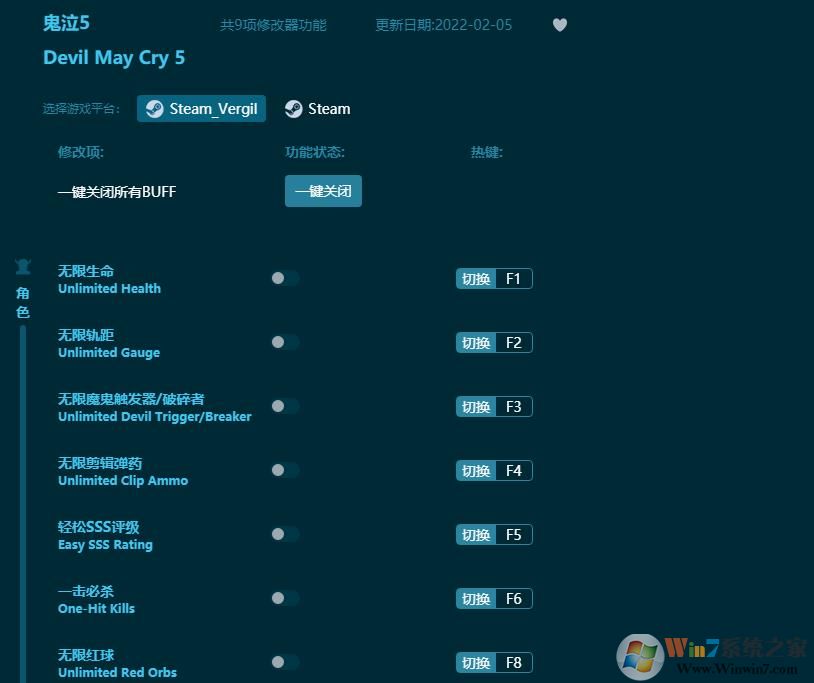Screen dimensions: 814x683
Task: Turn on Unlimited Clip Ammo switch
Action: [286, 470]
